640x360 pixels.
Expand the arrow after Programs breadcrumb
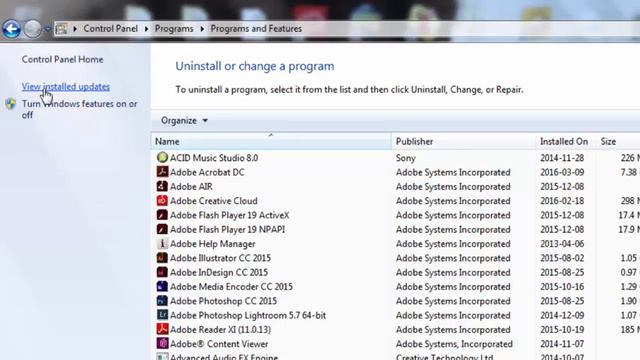tap(202, 29)
